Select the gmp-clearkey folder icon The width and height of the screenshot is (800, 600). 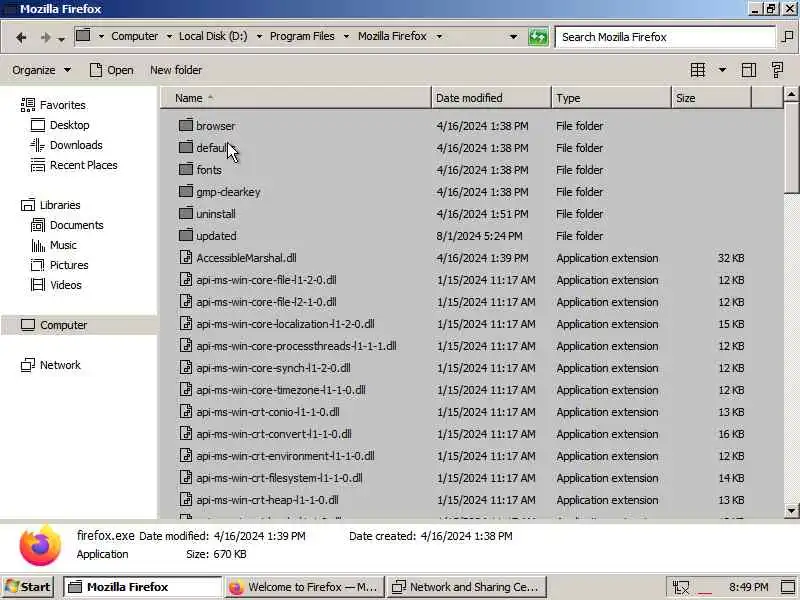186,191
